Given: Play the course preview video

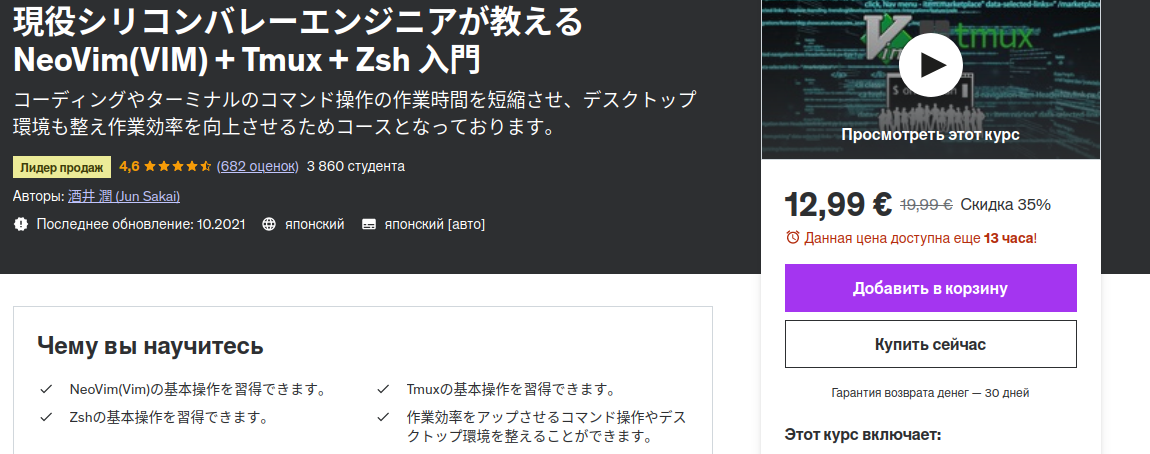Looking at the screenshot, I should (930, 65).
